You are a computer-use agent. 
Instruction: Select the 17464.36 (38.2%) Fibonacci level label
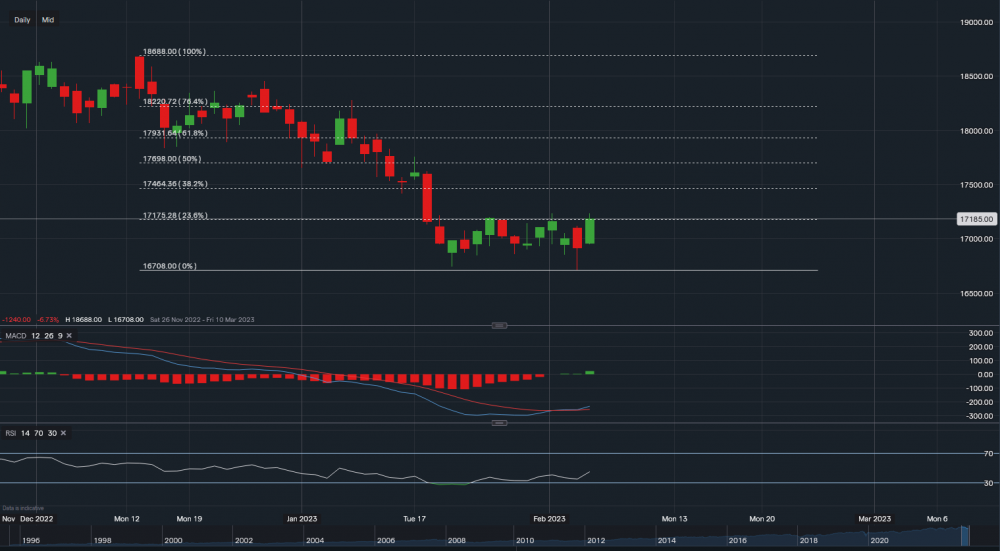coord(175,184)
